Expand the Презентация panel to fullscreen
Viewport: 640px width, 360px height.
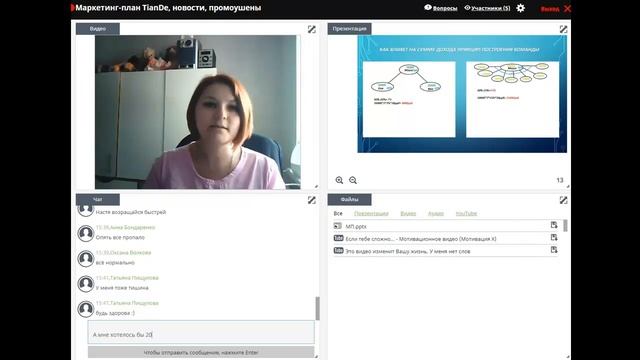(563, 29)
